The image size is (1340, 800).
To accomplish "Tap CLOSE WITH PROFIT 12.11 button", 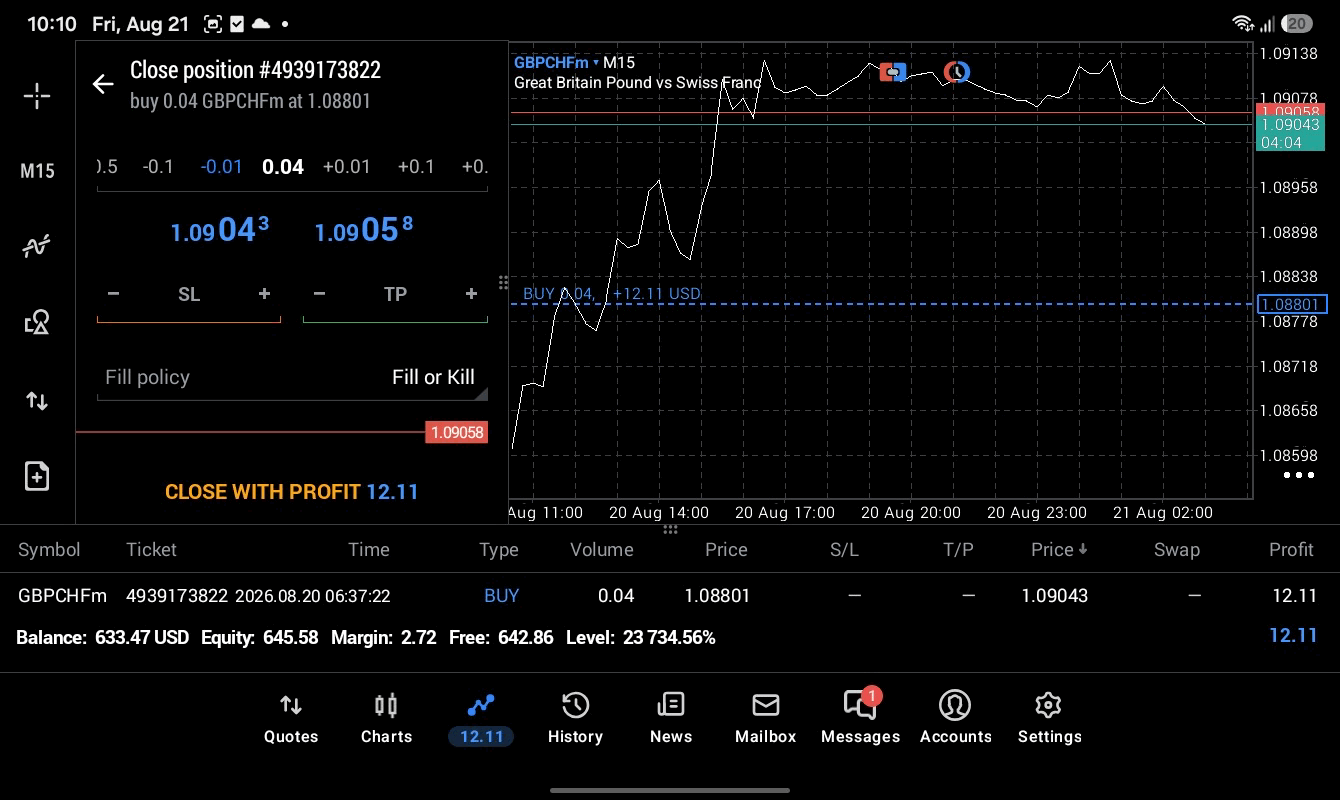I will coord(292,492).
